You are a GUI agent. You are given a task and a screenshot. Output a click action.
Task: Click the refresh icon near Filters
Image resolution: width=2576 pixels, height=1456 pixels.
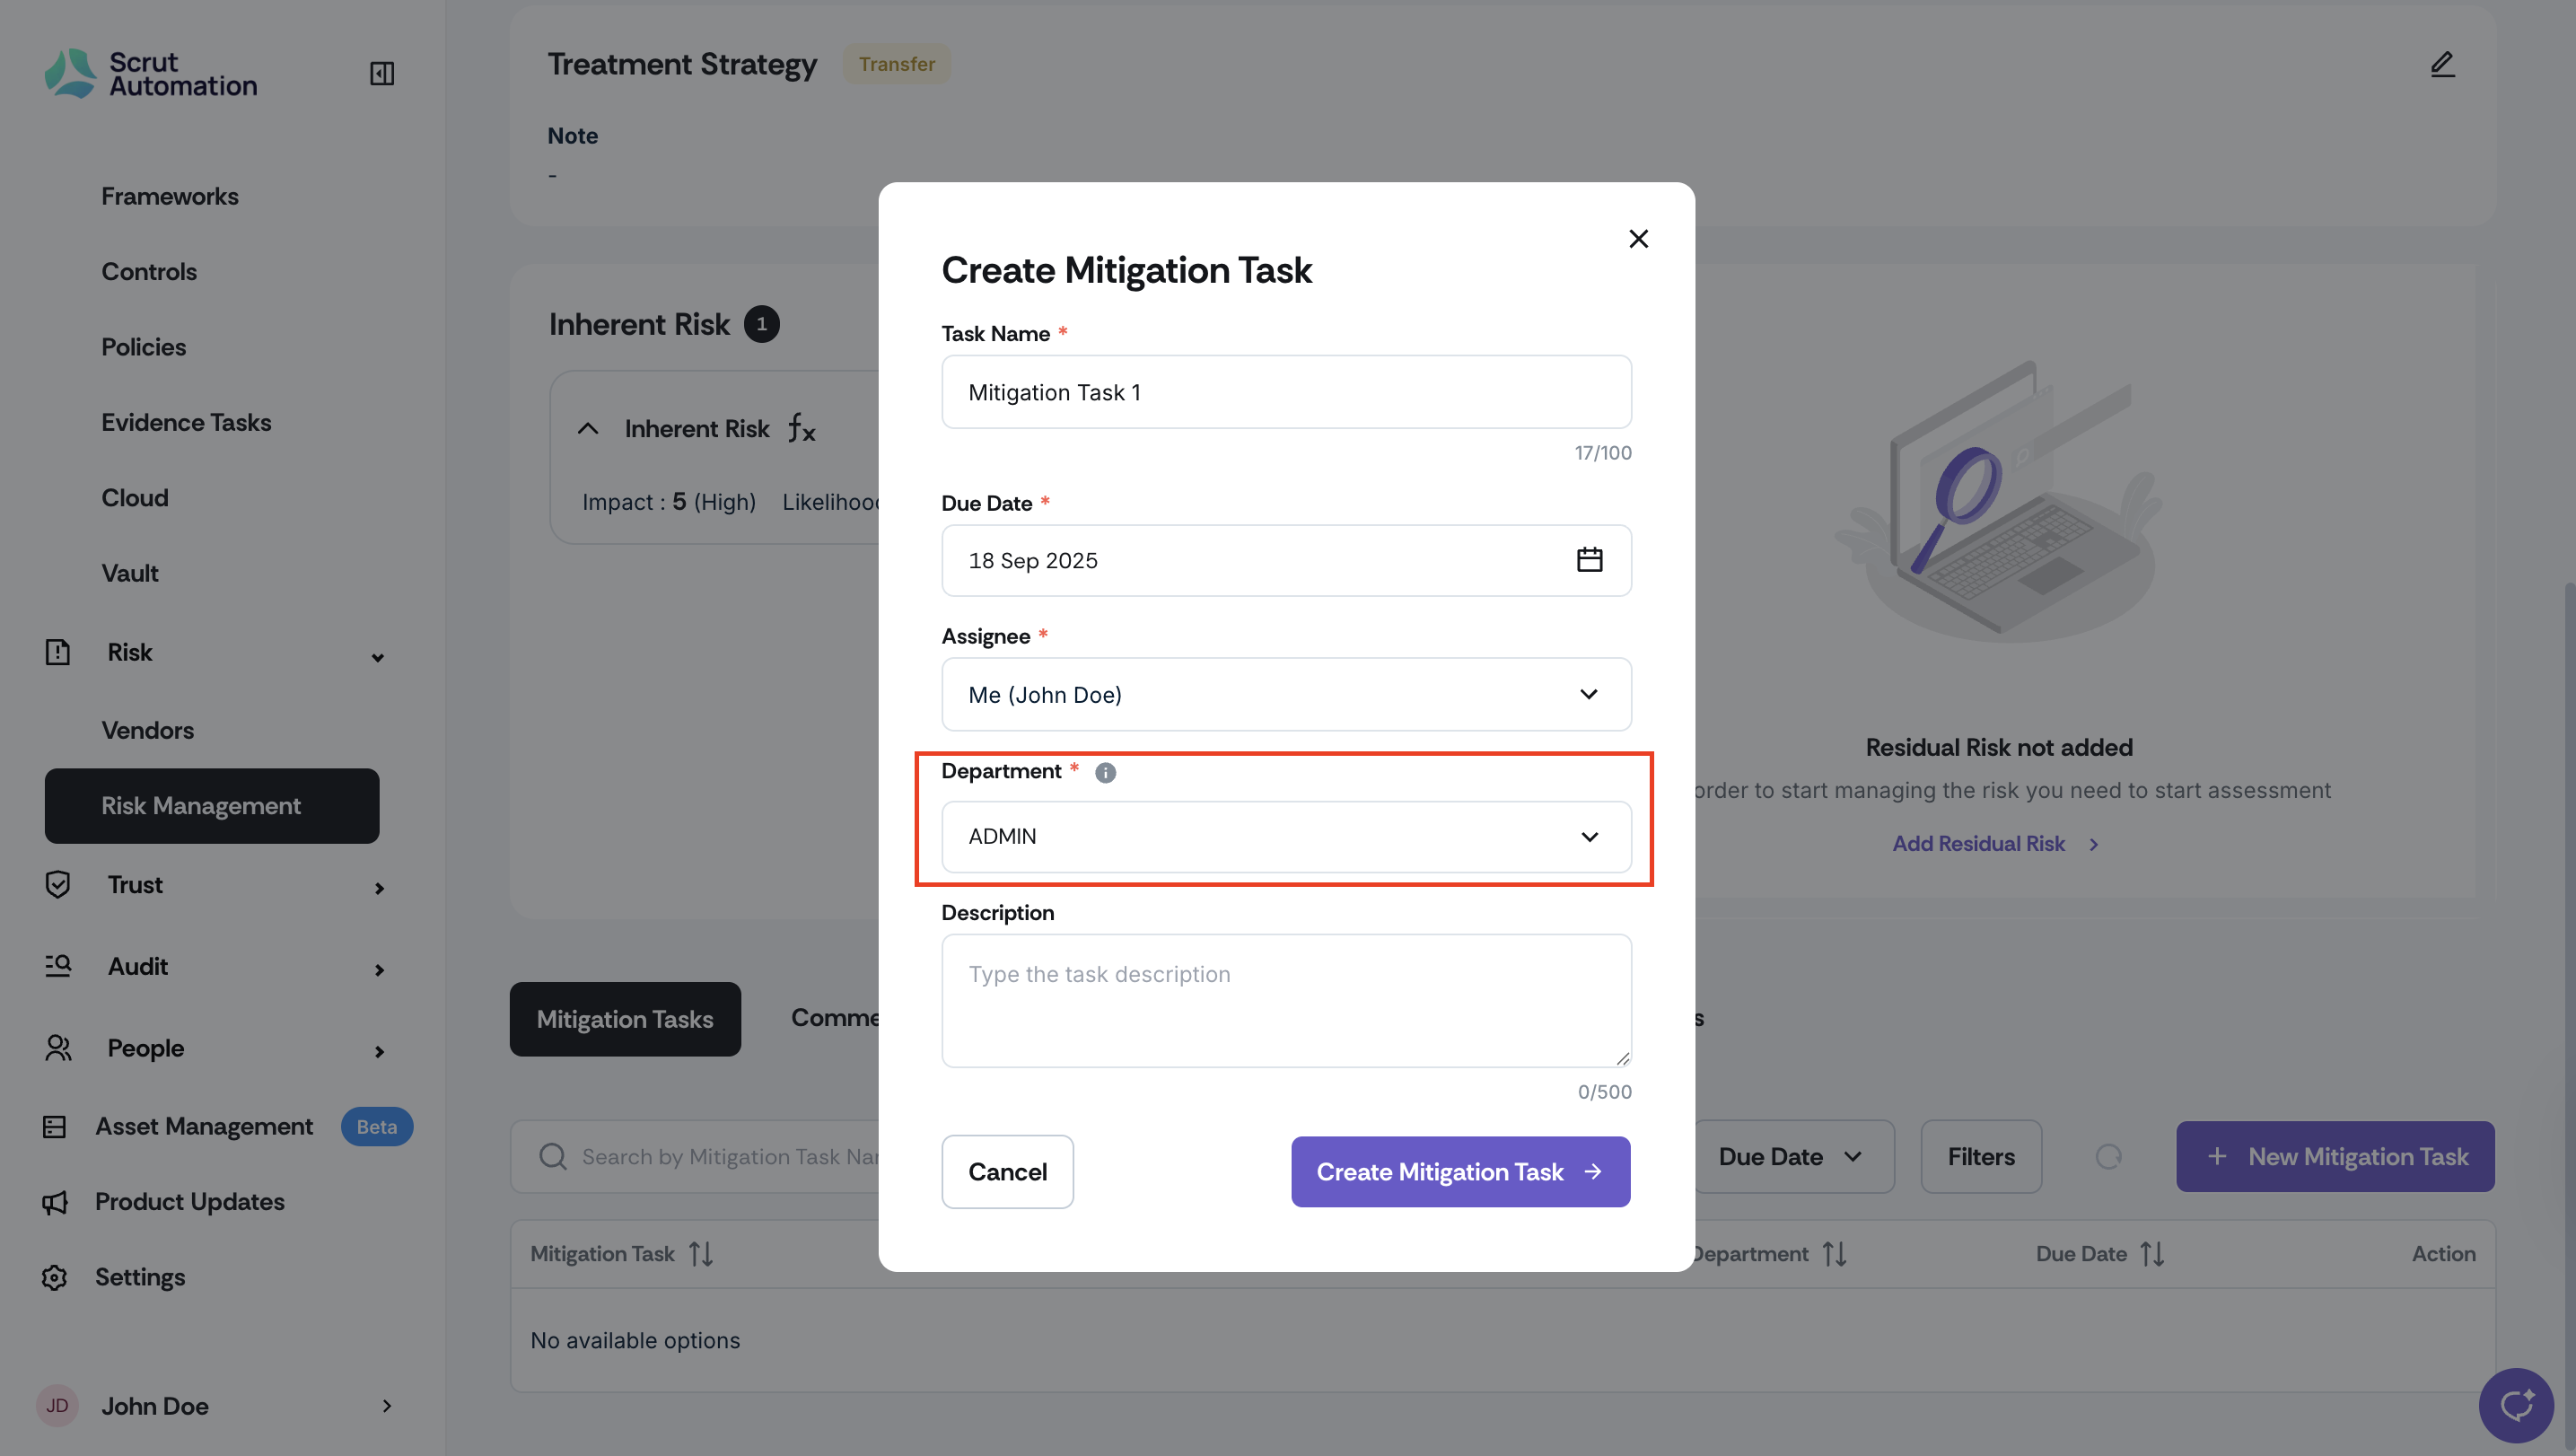click(2108, 1157)
